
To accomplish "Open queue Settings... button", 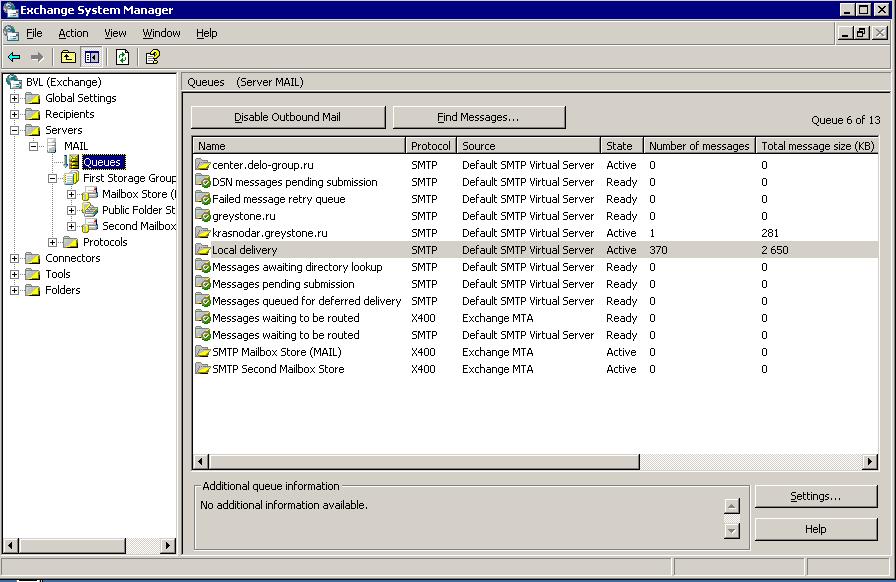I will [x=815, y=496].
